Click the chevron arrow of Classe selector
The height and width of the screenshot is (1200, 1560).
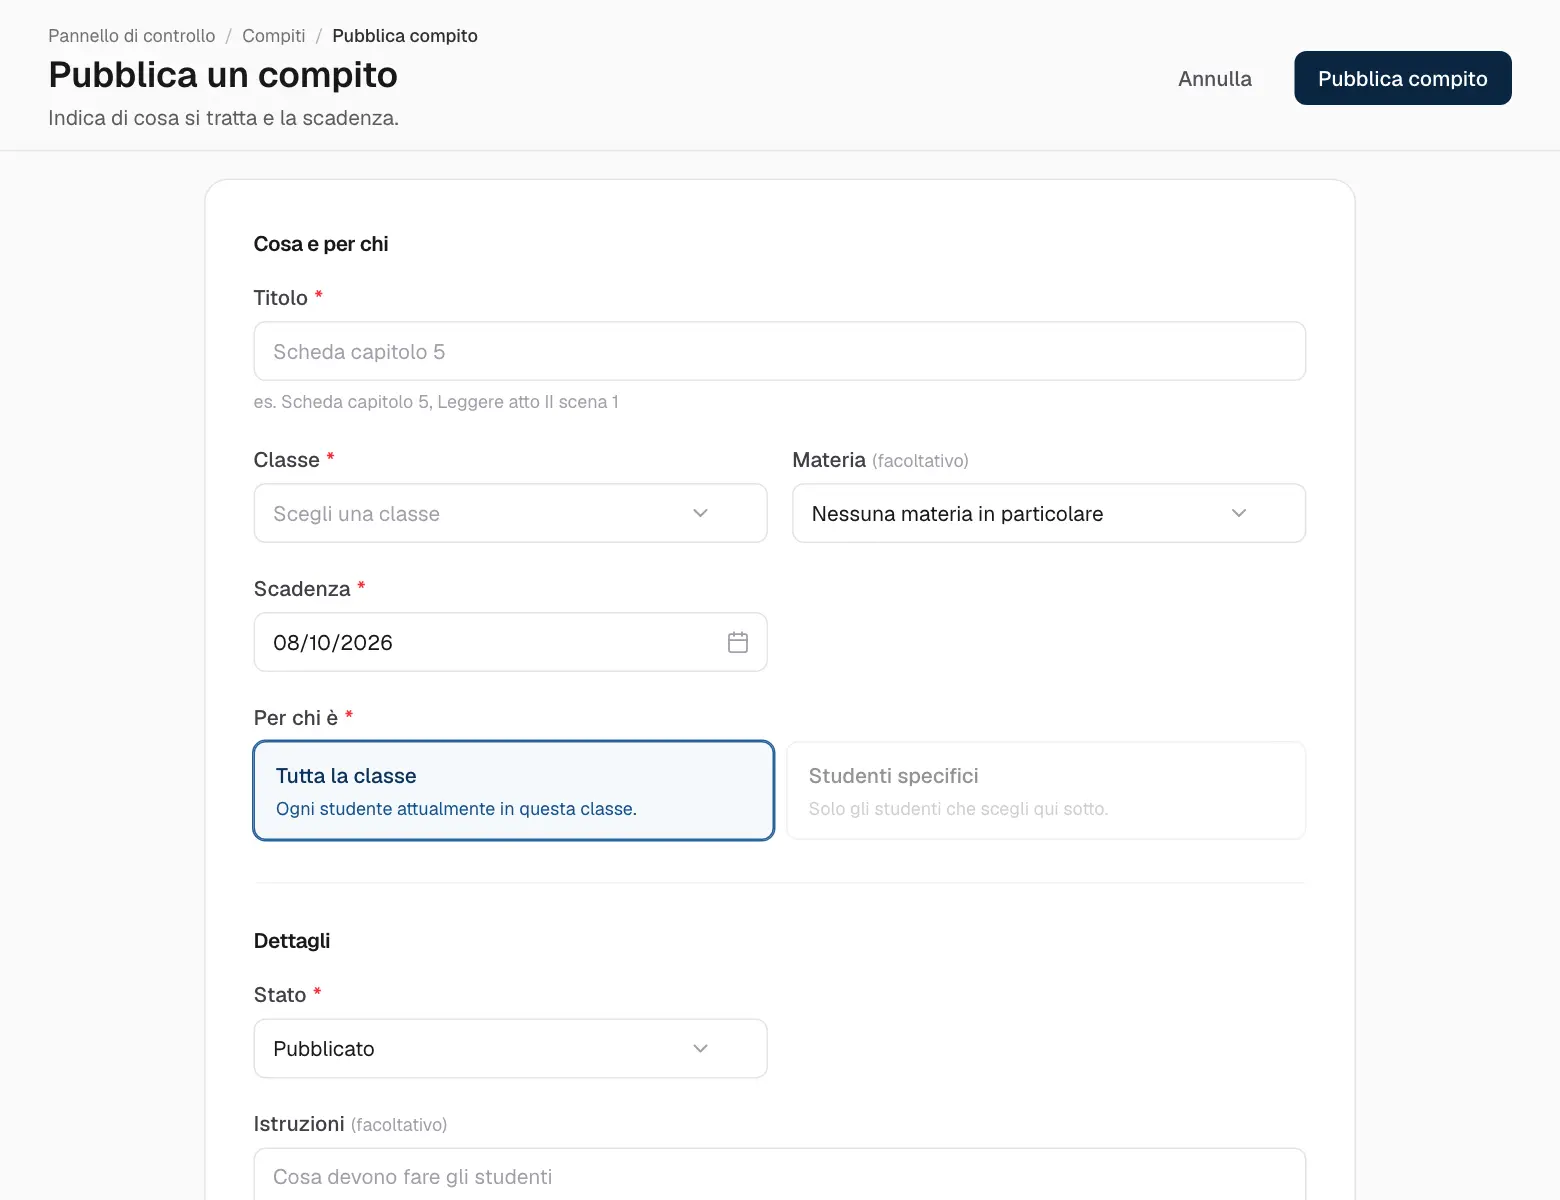700,513
